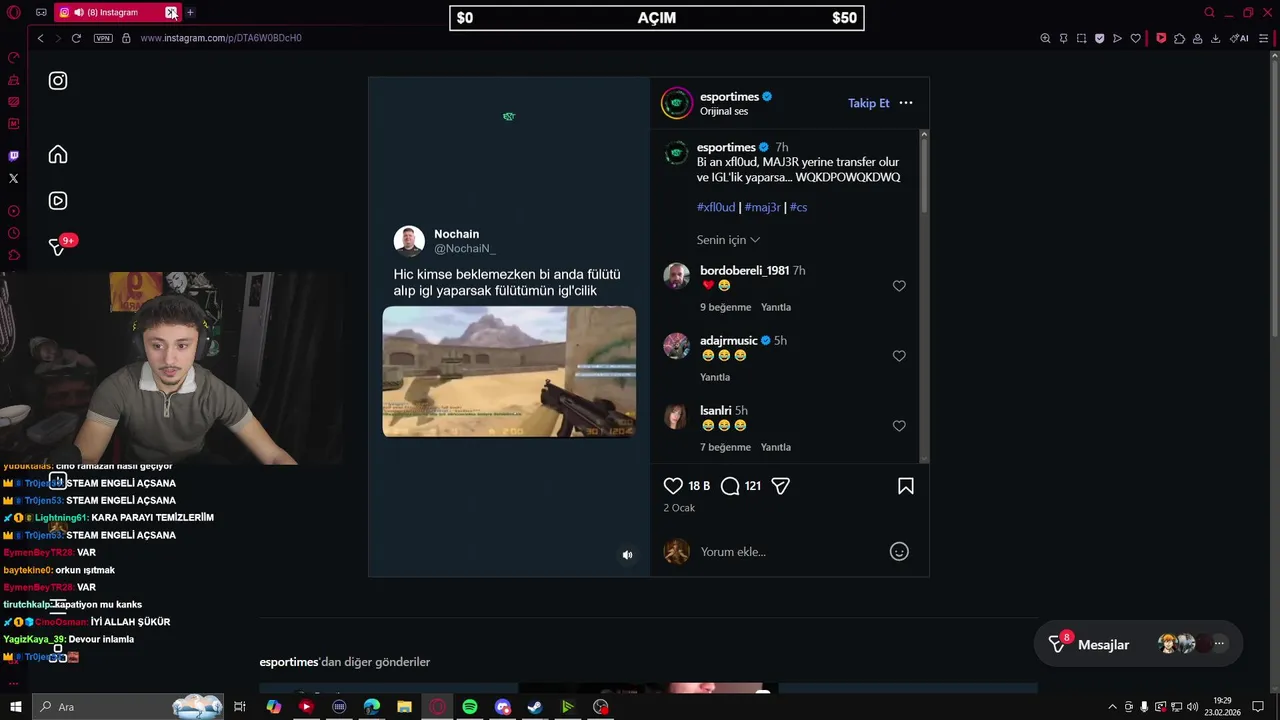Open the Opera GX main menu logo
This screenshot has width=1280, height=720.
tap(14, 12)
